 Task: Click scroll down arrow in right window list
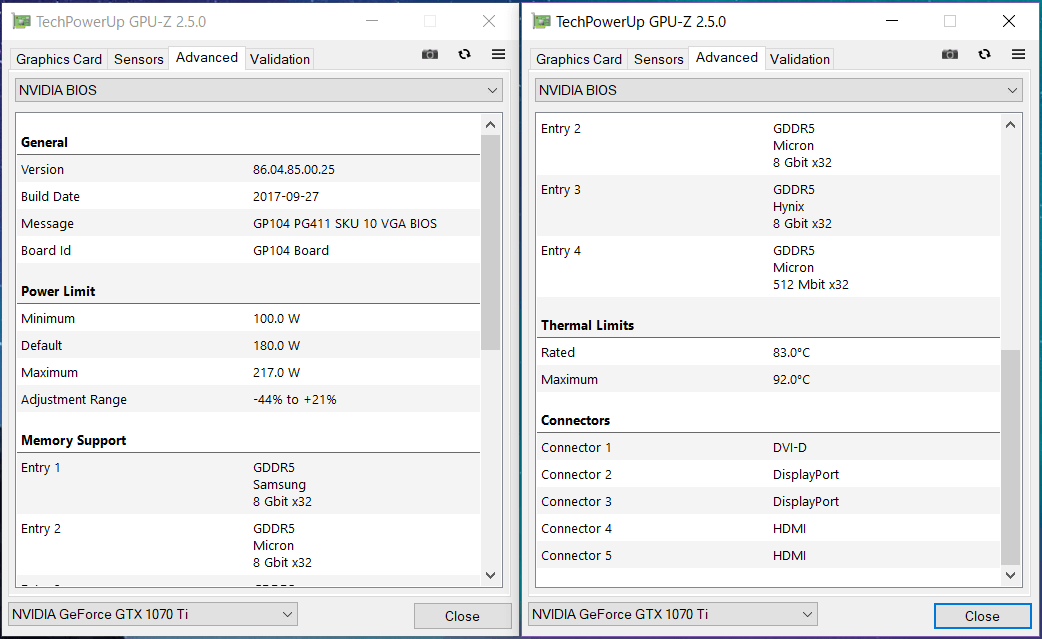(x=1010, y=575)
